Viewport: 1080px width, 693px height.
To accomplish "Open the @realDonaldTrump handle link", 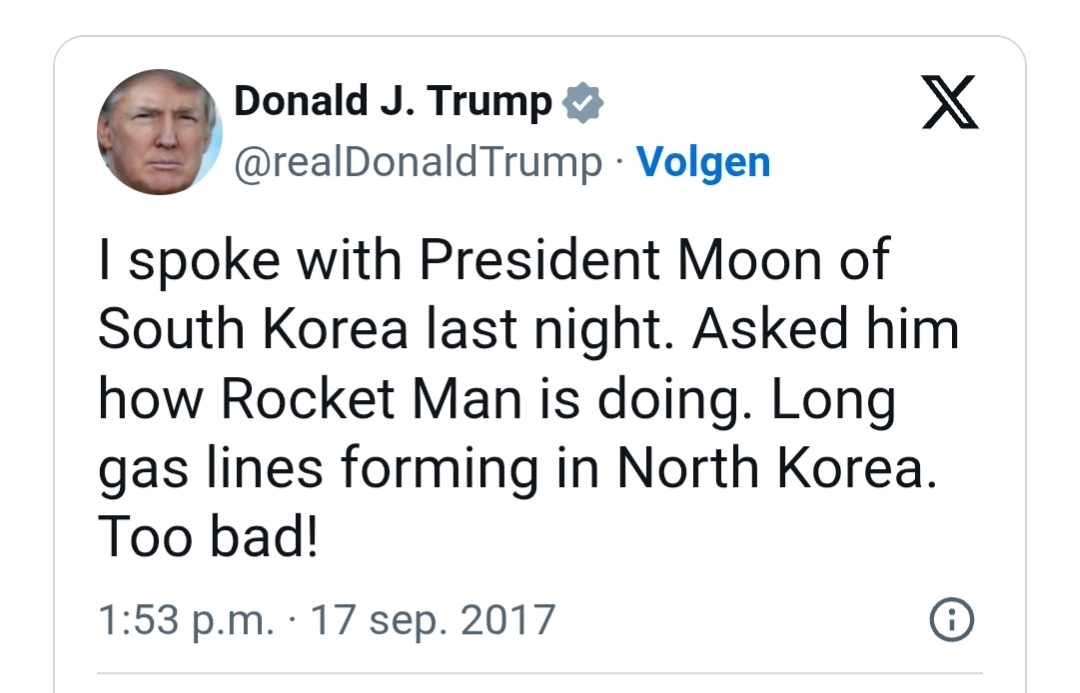I will [417, 162].
